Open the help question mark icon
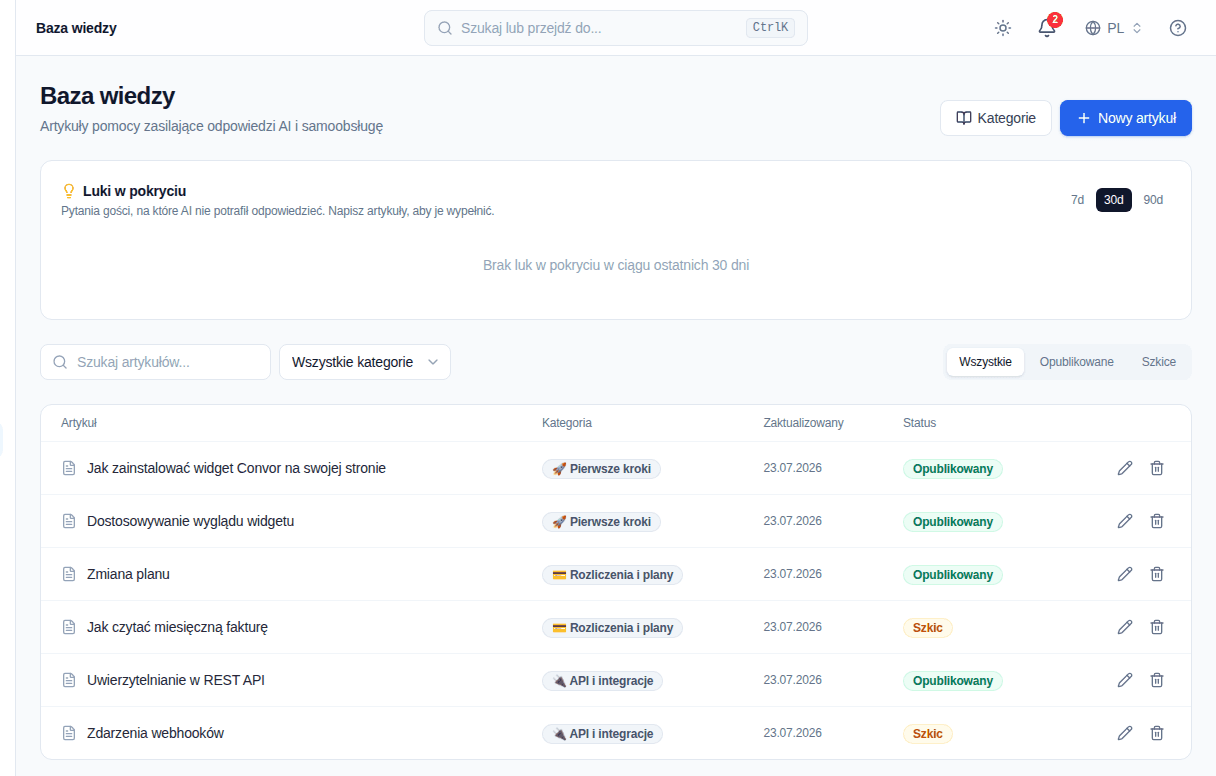 tap(1178, 28)
